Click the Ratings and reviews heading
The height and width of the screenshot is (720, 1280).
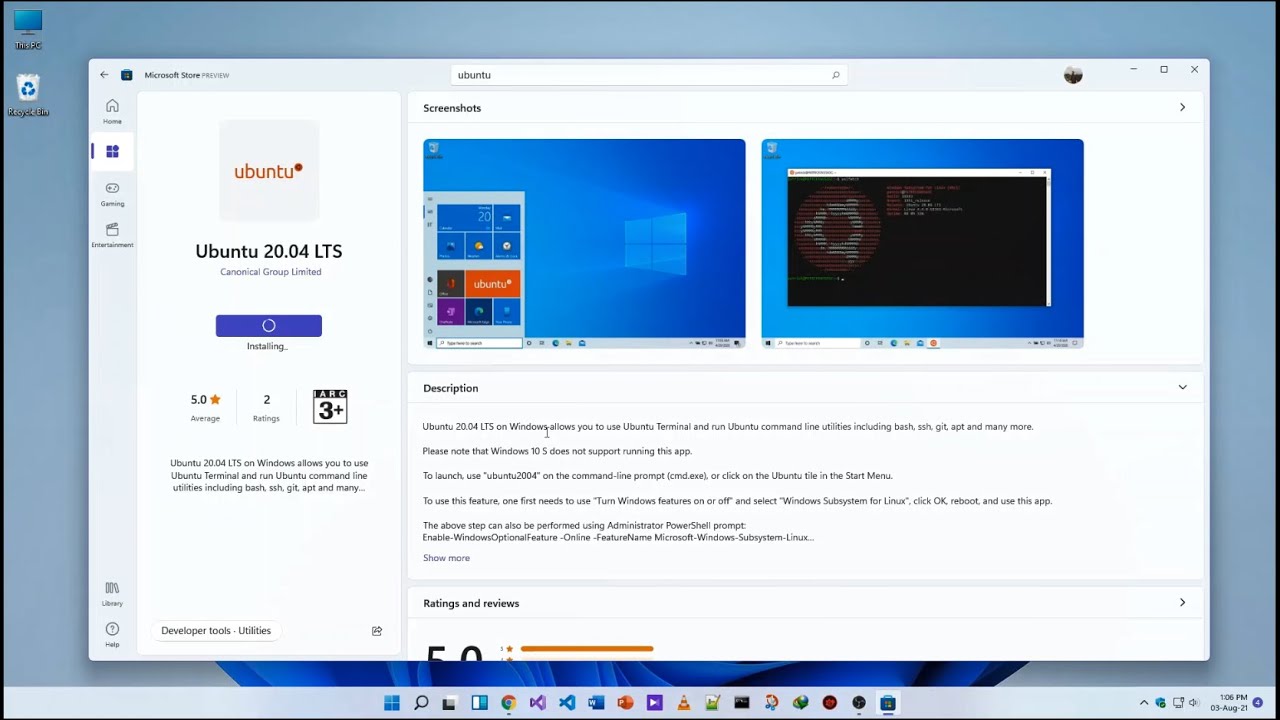click(x=471, y=604)
